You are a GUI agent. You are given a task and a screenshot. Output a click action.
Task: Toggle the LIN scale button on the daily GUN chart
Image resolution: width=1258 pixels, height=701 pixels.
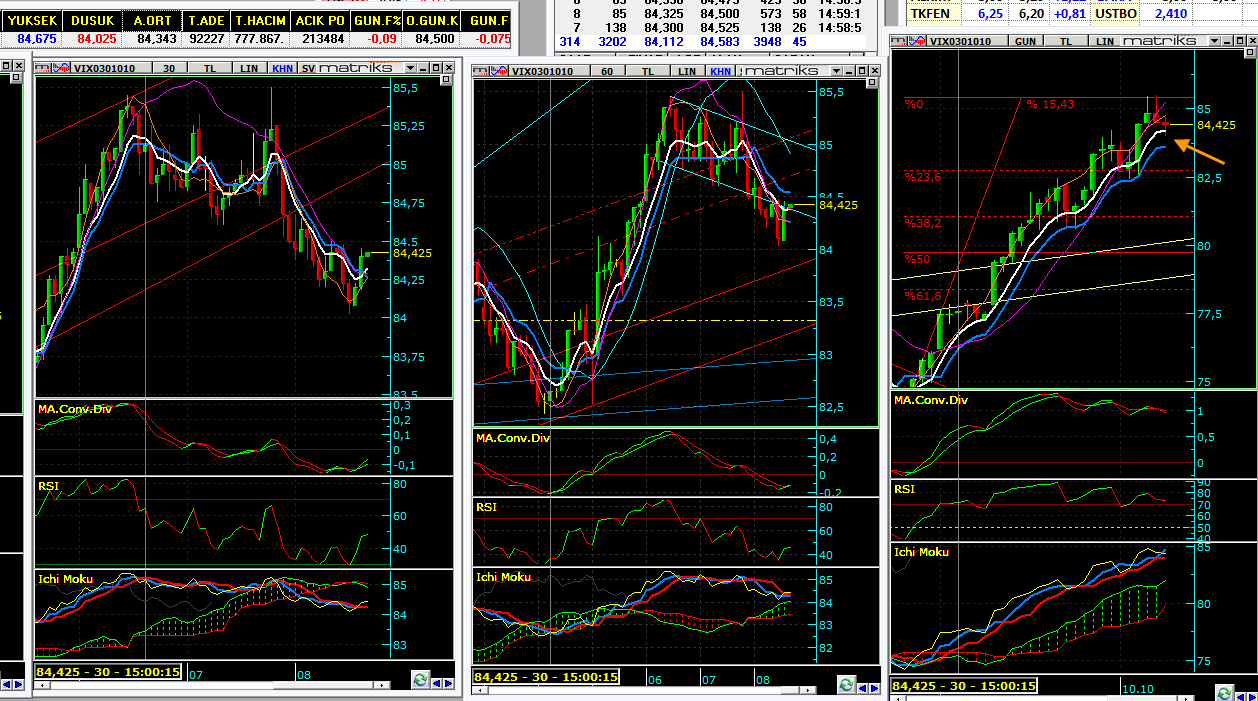(1104, 41)
